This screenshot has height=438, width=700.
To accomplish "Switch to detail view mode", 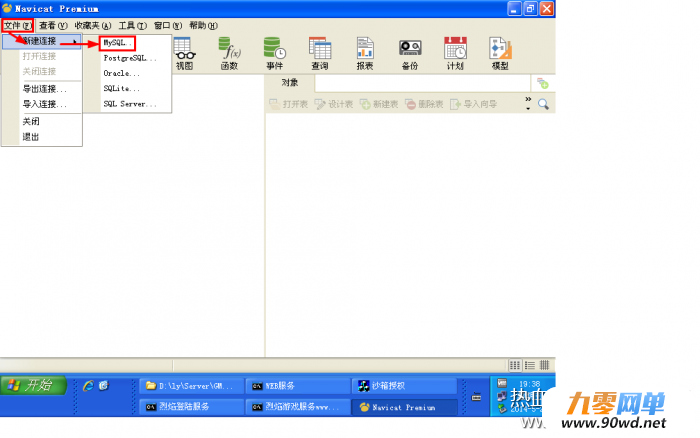I will point(545,366).
